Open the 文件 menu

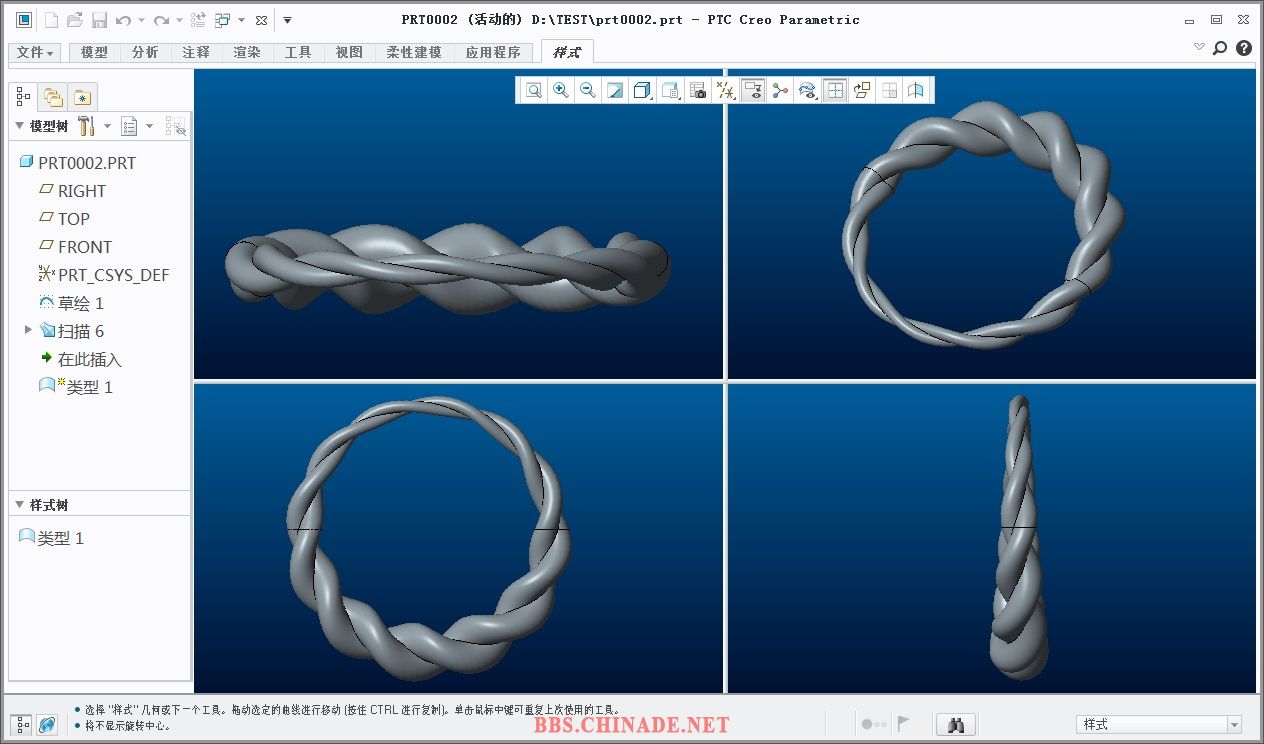pyautogui.click(x=36, y=52)
